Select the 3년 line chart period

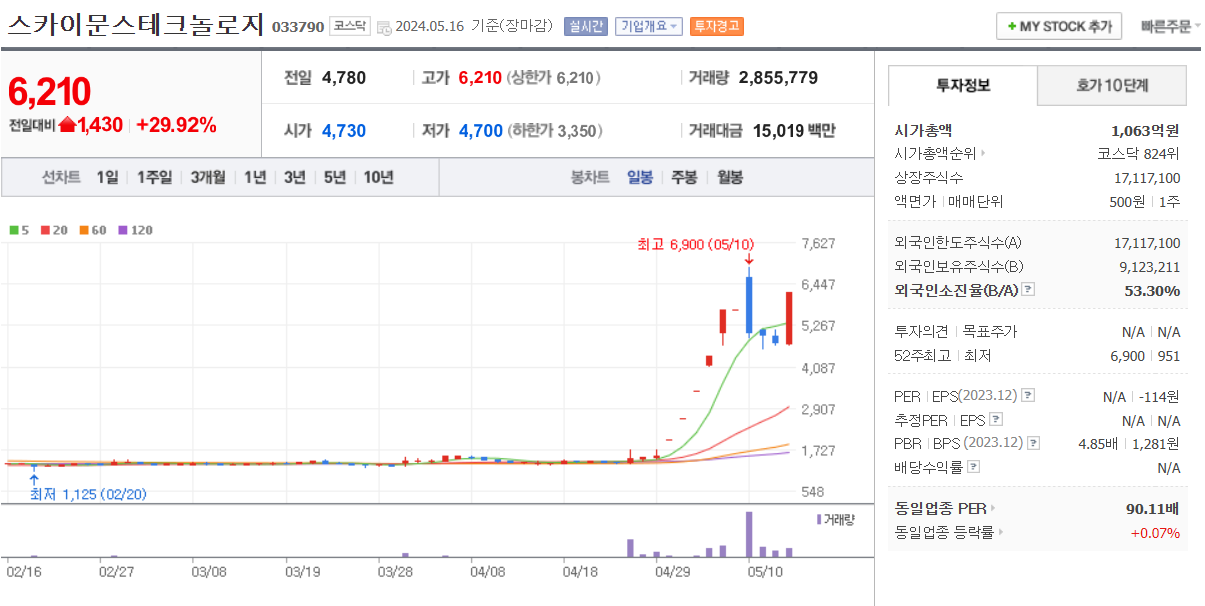click(x=295, y=177)
